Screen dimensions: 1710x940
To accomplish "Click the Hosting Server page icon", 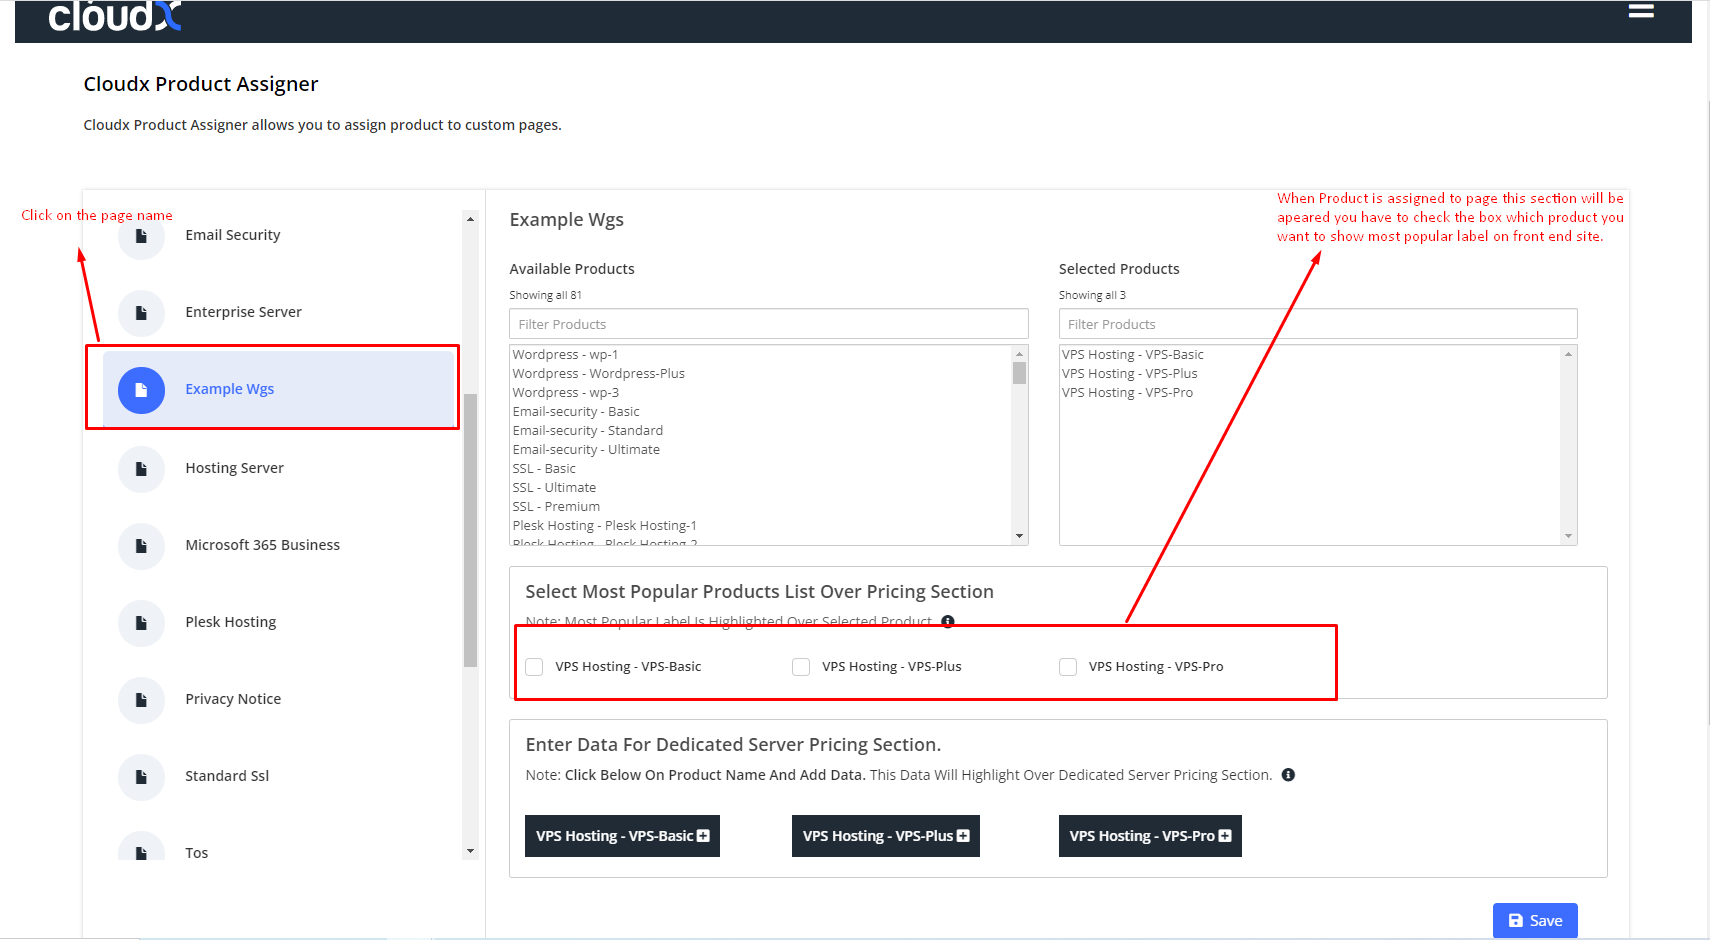I will point(141,469).
